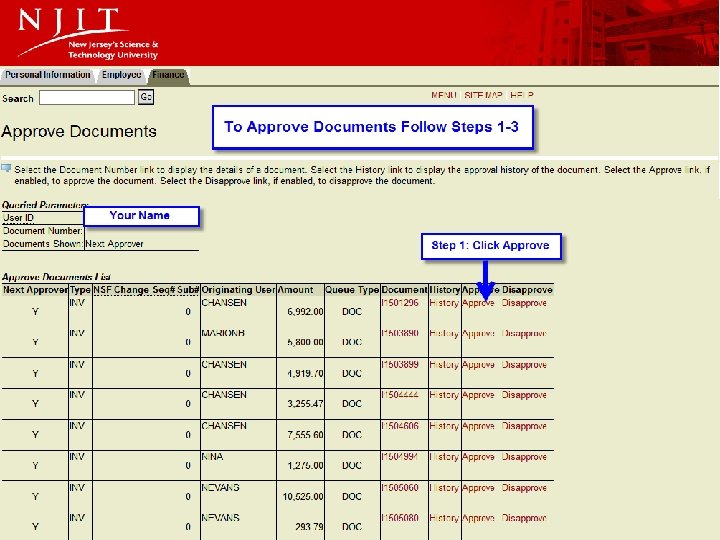Open the SITE MAP link

click(483, 95)
